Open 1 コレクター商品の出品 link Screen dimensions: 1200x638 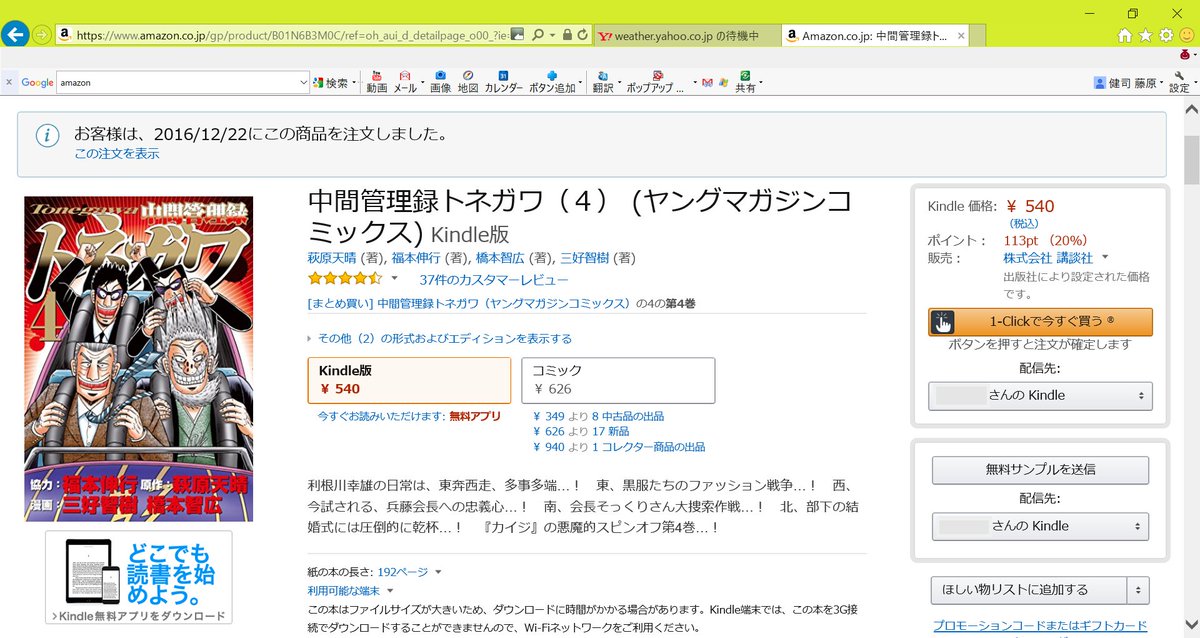pyautogui.click(x=648, y=447)
